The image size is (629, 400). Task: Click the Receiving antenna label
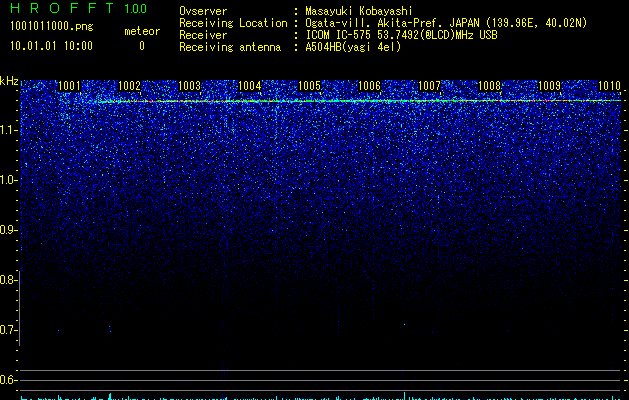pyautogui.click(x=230, y=47)
